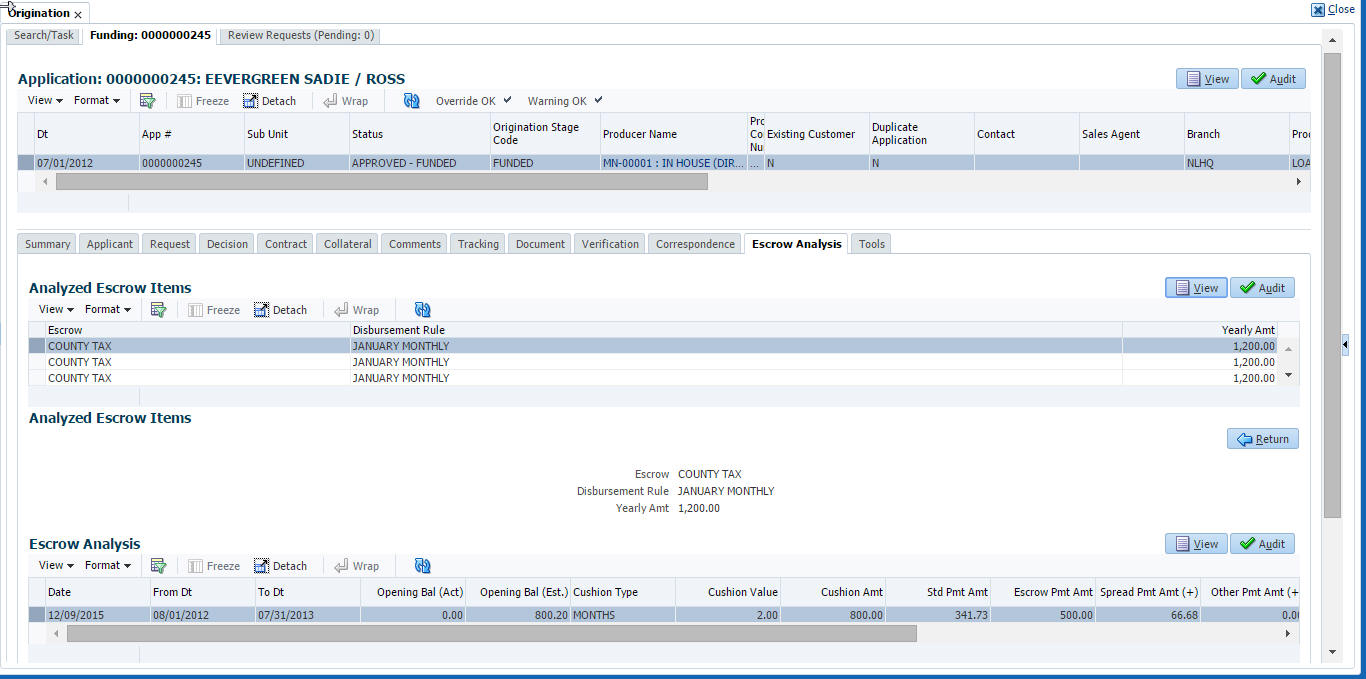Click the Return button

[x=1263, y=439]
